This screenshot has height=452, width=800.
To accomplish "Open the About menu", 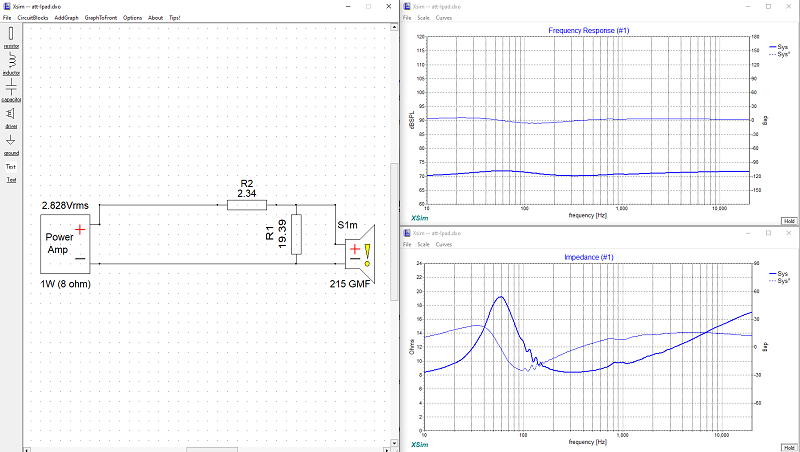I will pos(155,17).
